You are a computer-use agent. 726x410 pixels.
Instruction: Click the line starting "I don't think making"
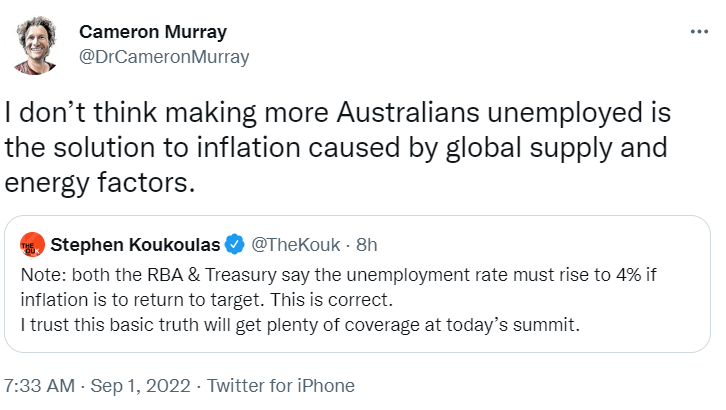click(x=337, y=117)
